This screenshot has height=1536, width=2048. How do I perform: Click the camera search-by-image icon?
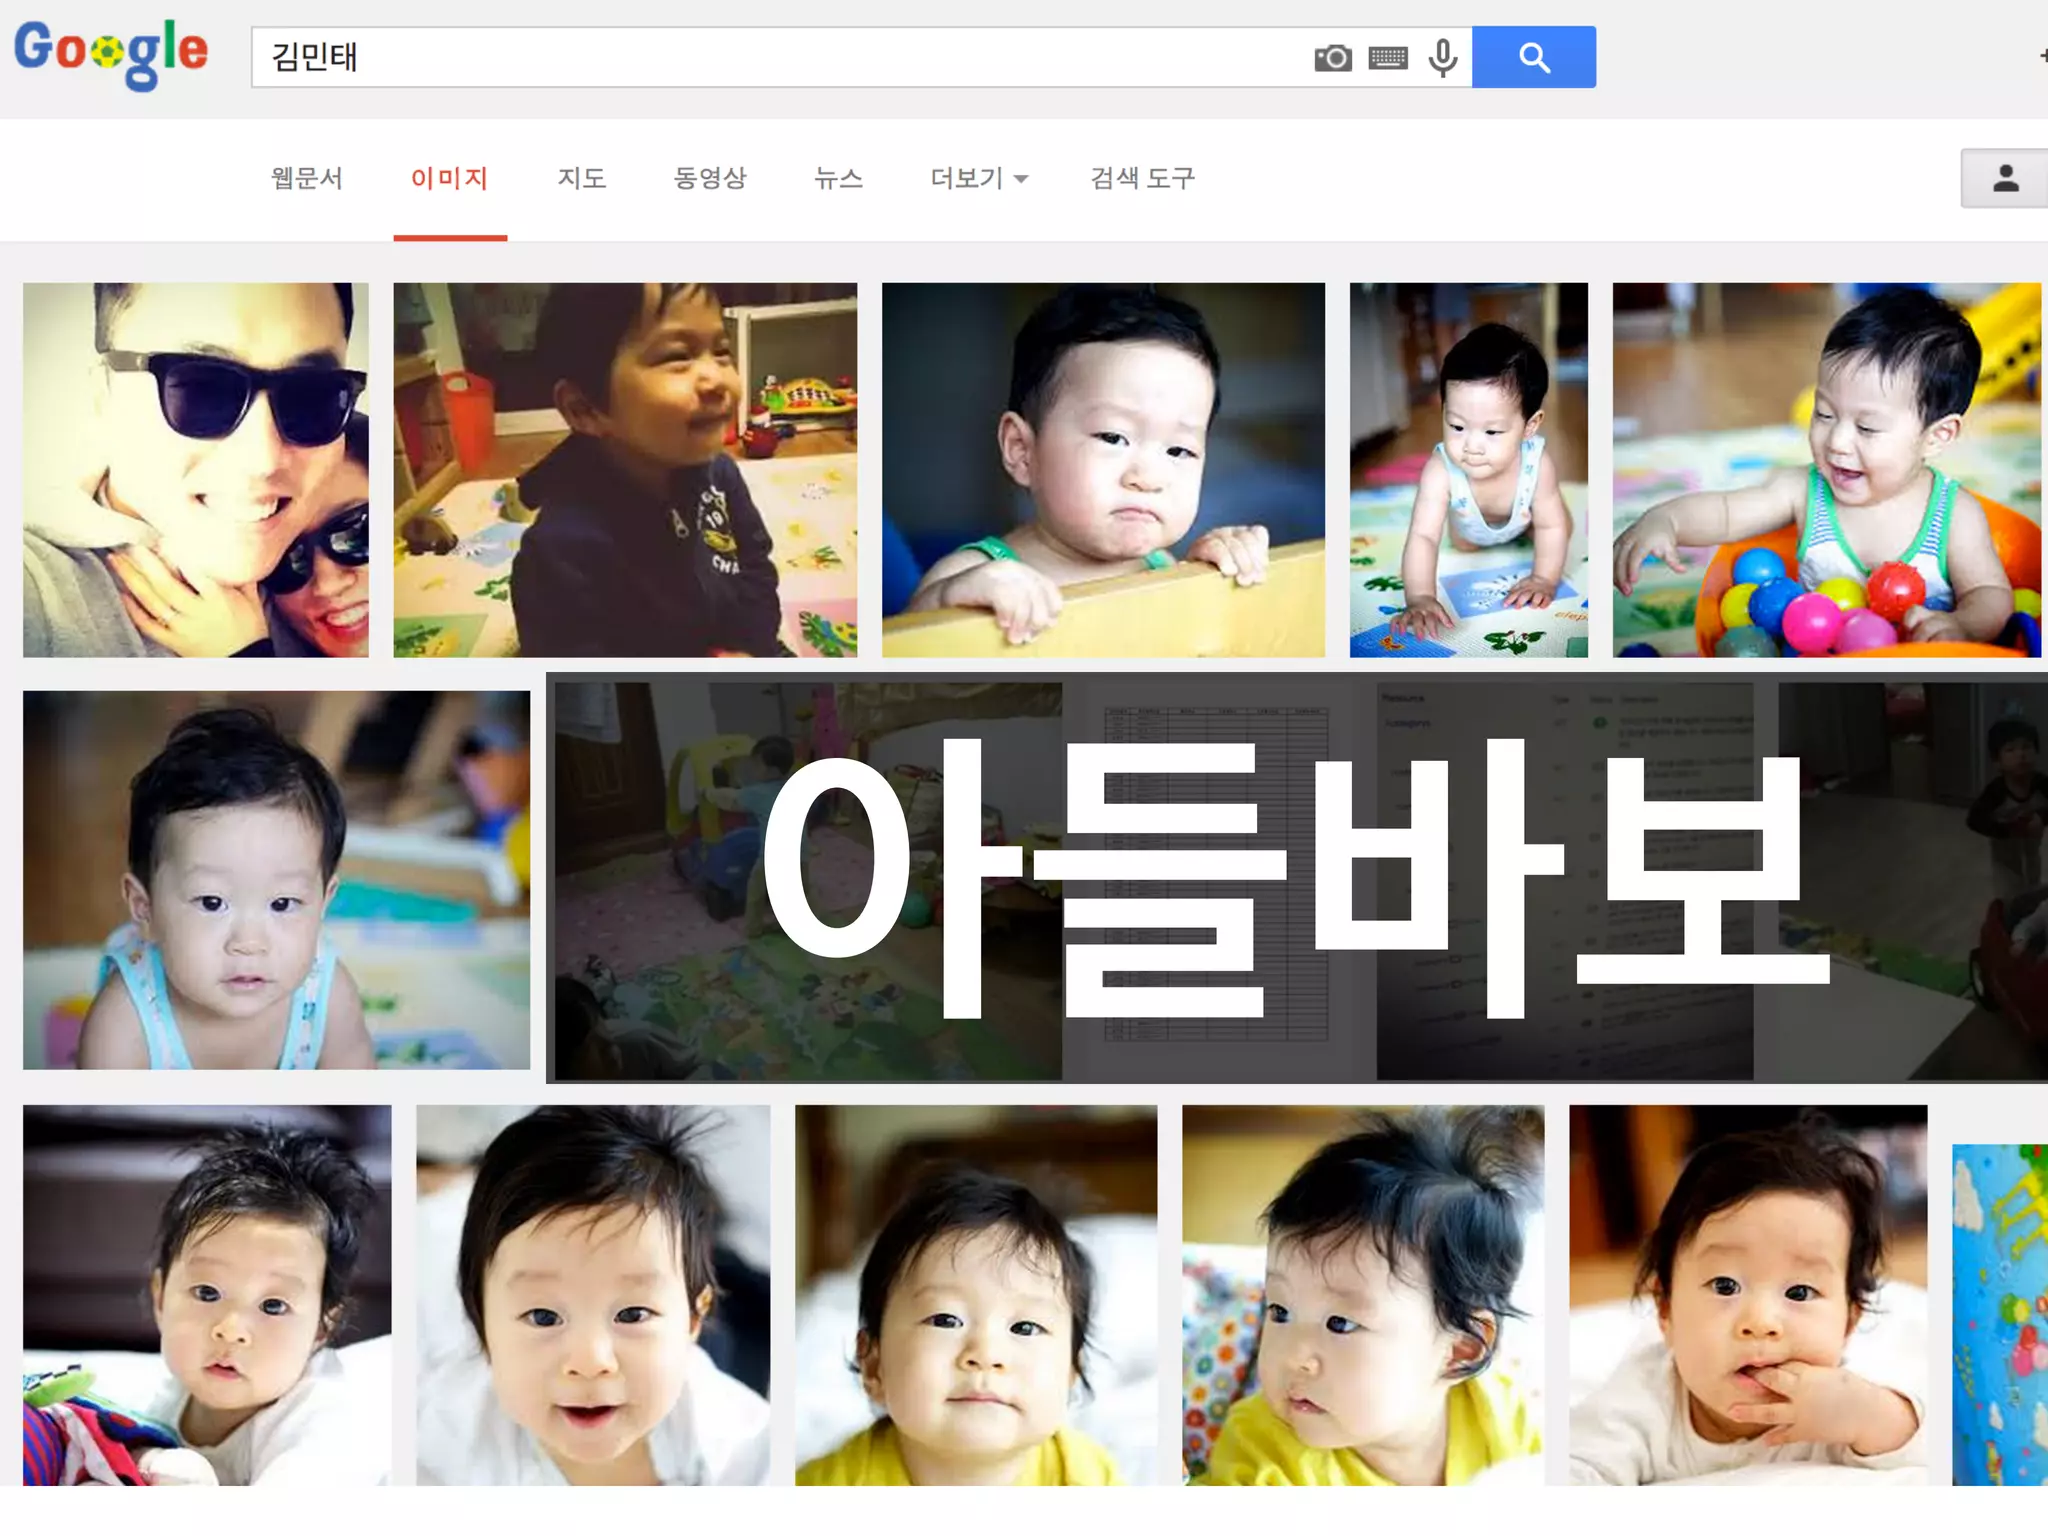1332,58
